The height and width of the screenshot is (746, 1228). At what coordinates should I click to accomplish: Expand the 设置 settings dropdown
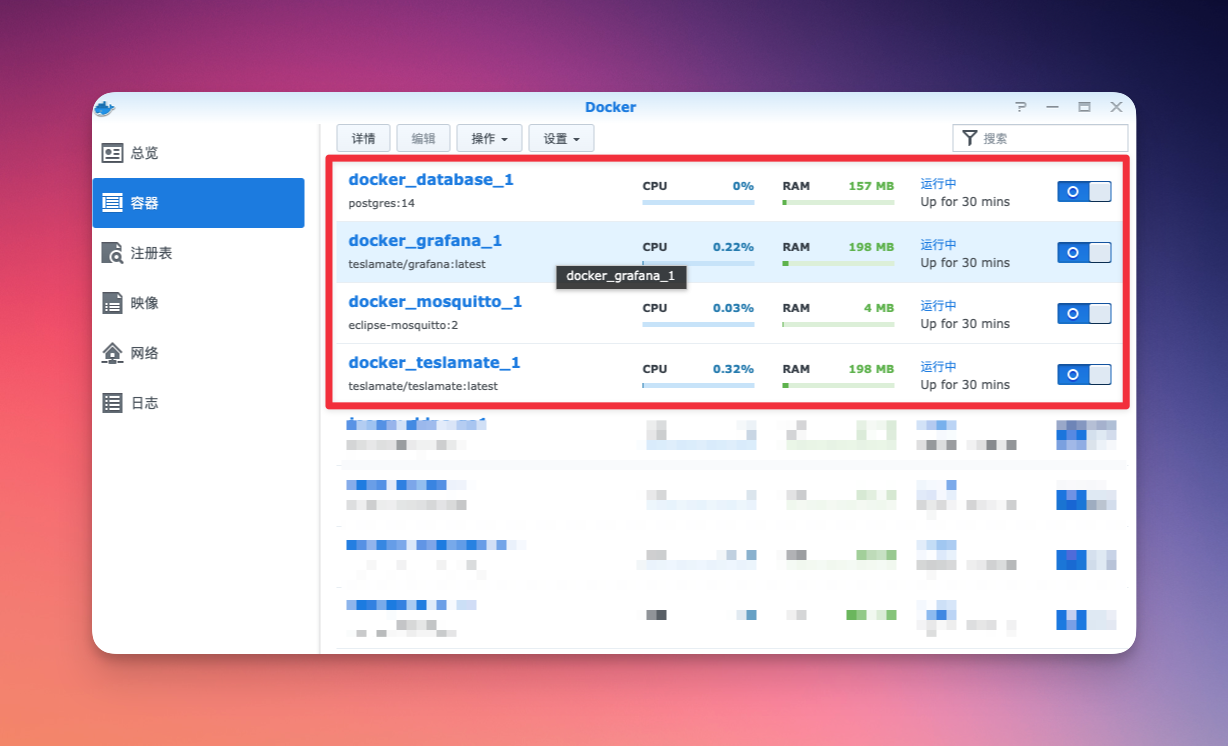(561, 138)
